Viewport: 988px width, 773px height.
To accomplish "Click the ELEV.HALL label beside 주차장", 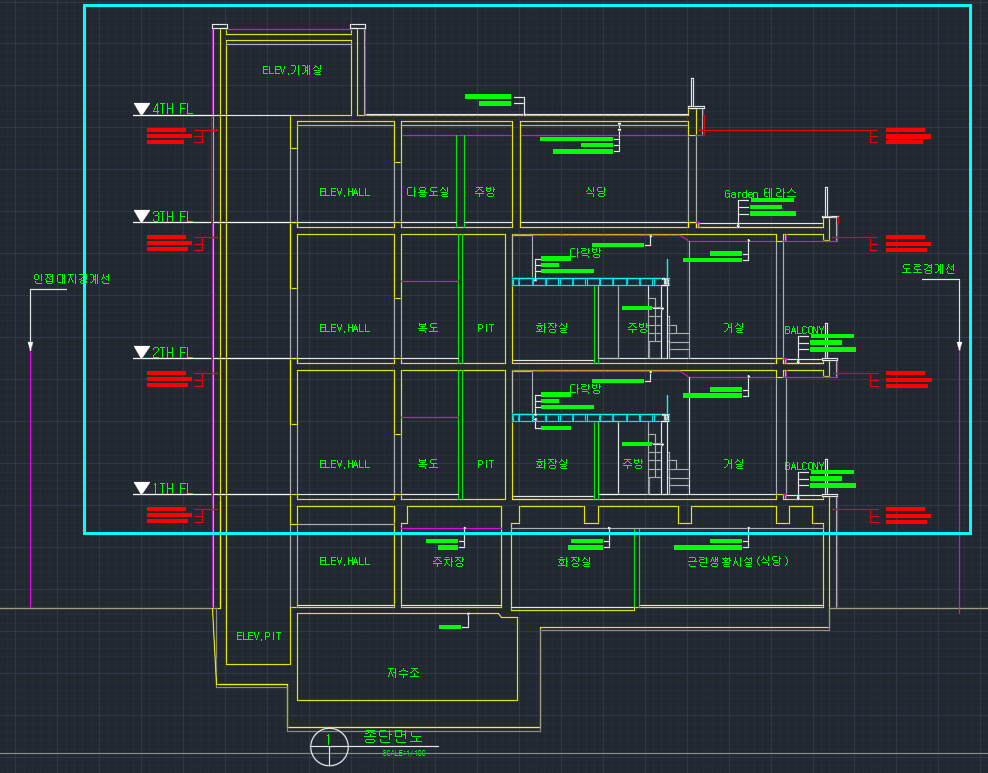I will click(x=344, y=562).
